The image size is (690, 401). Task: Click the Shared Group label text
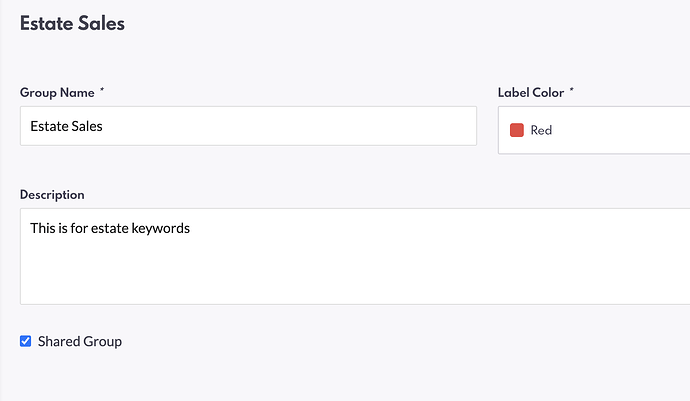(80, 341)
